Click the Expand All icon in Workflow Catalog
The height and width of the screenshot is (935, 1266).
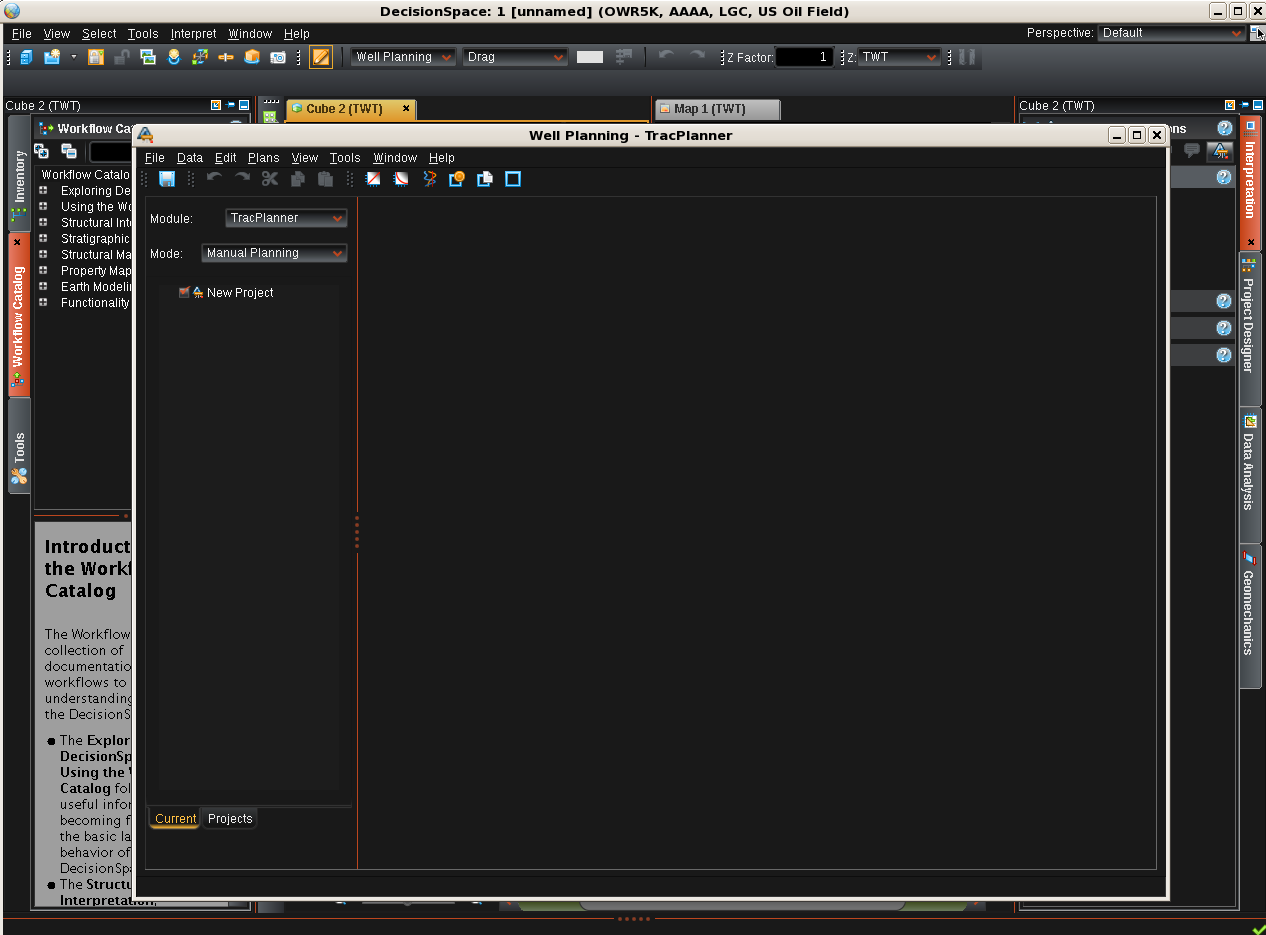pyautogui.click(x=42, y=151)
